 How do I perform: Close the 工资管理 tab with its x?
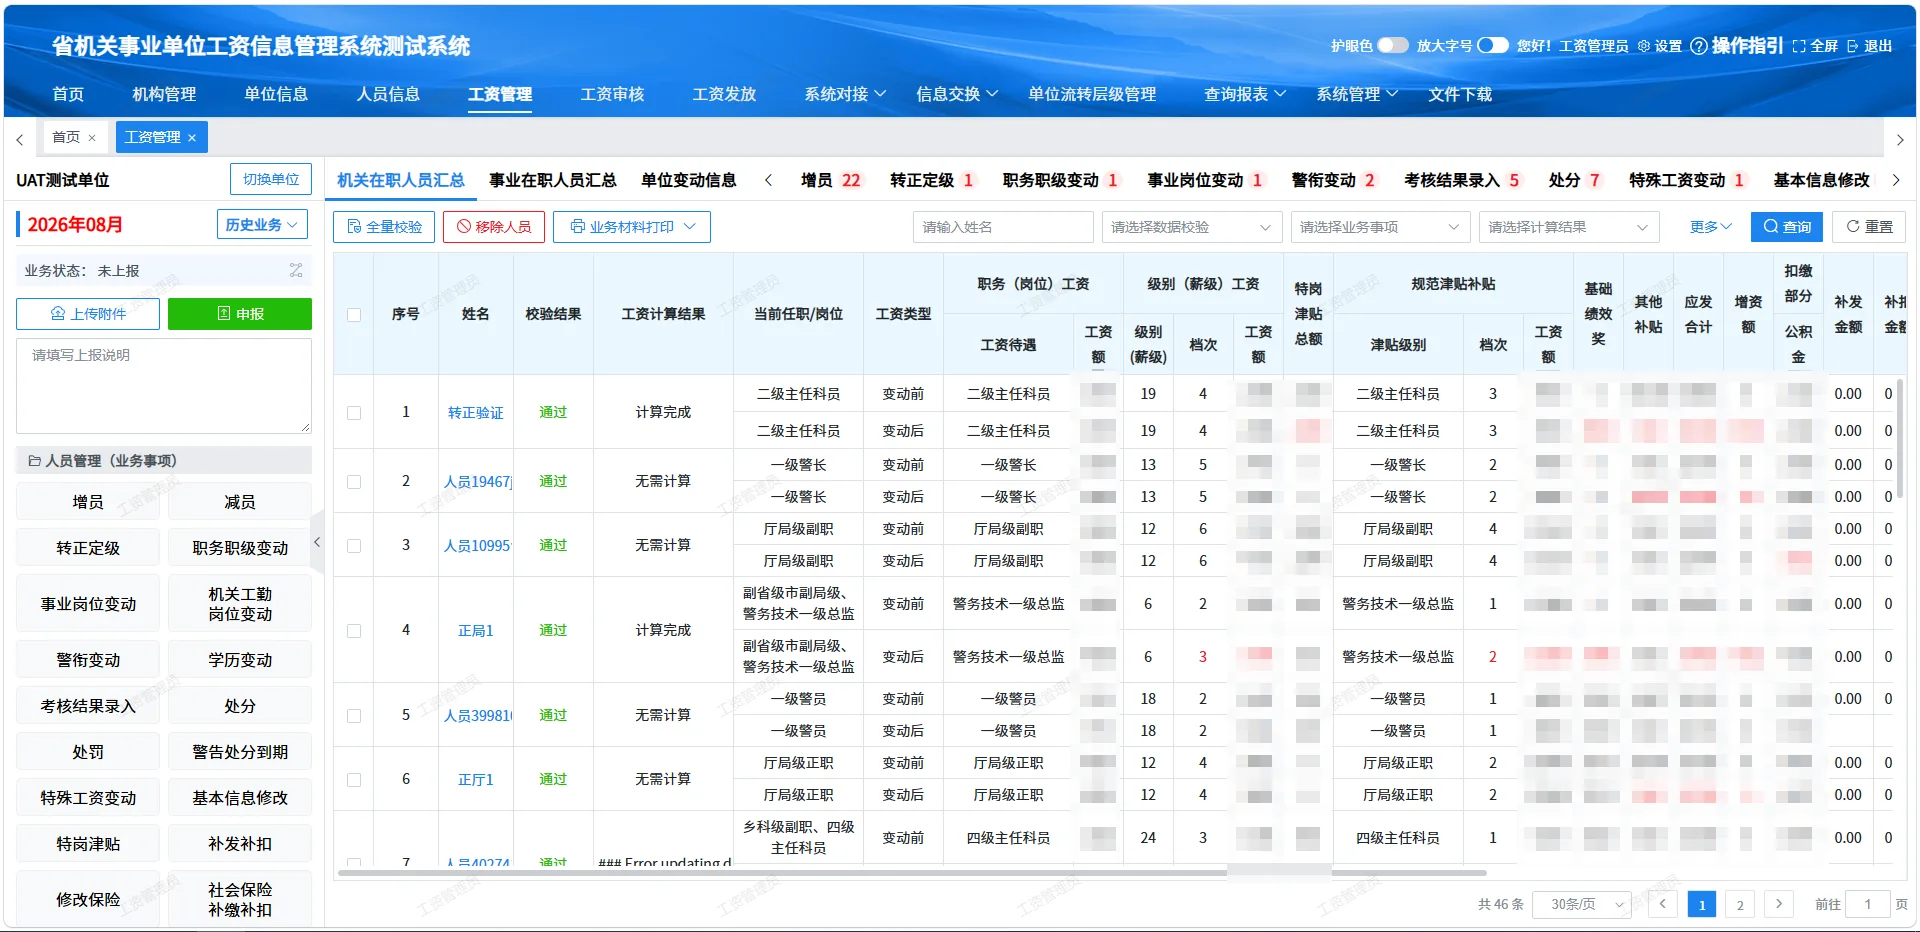click(x=192, y=138)
